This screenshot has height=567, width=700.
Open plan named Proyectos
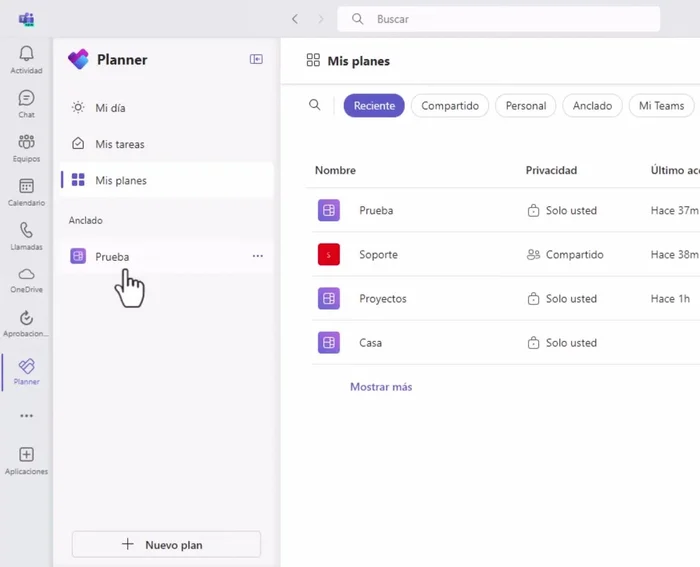[x=383, y=299]
